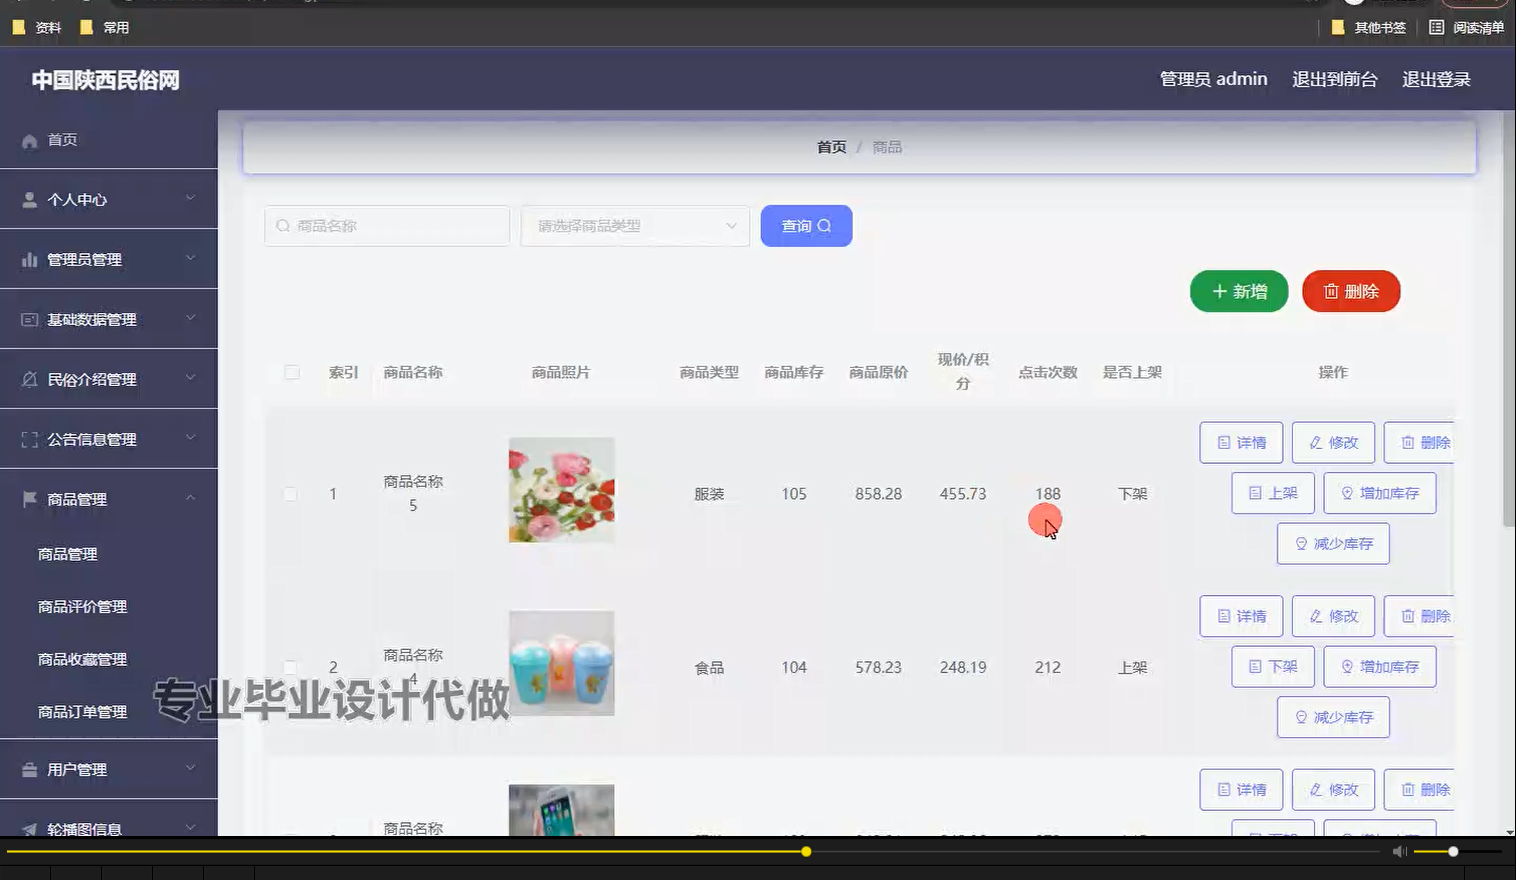Open the 请选择商品类型 dropdown
The width and height of the screenshot is (1516, 880).
pos(634,226)
